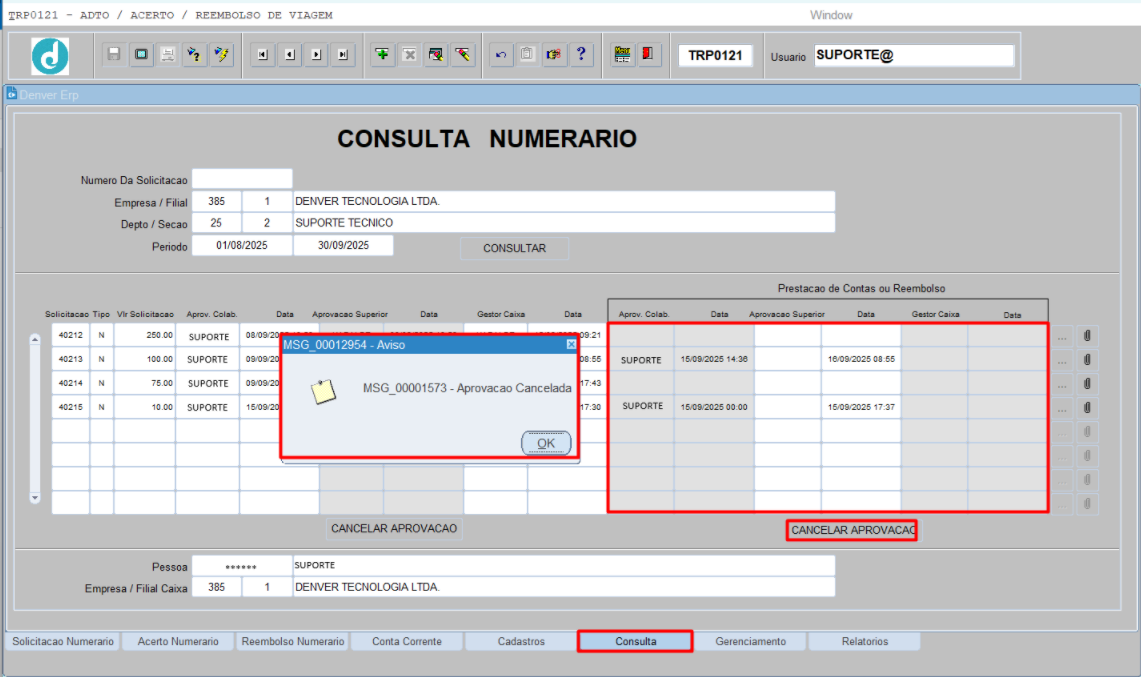Image resolution: width=1141 pixels, height=677 pixels.
Task: Go to the first record
Action: (x=262, y=55)
